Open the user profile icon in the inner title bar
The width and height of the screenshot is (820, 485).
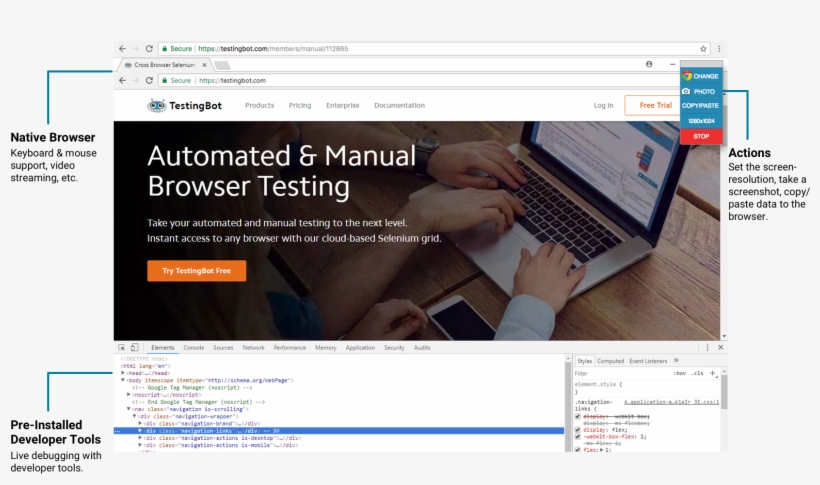pos(649,64)
